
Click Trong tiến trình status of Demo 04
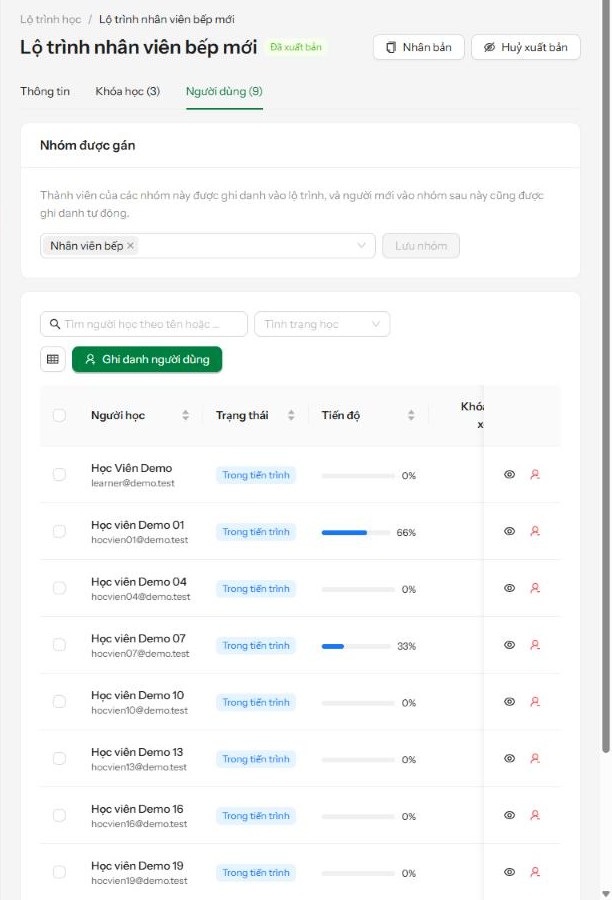coord(255,589)
